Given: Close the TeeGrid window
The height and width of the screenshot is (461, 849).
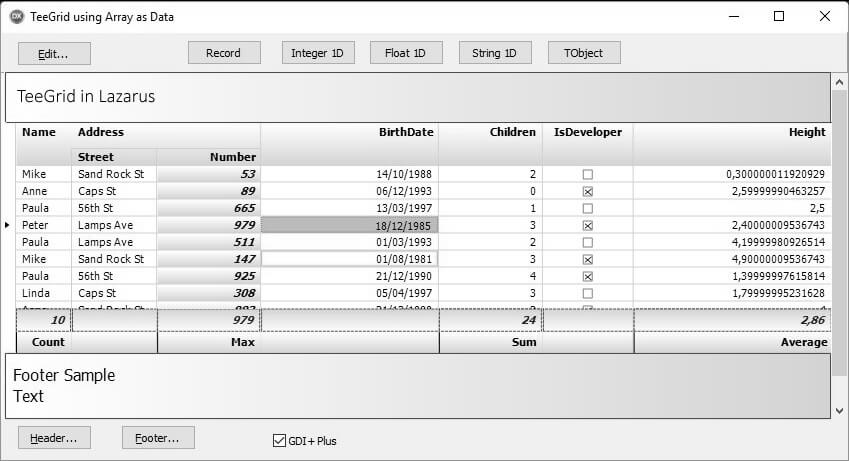Looking at the screenshot, I should coord(825,16).
